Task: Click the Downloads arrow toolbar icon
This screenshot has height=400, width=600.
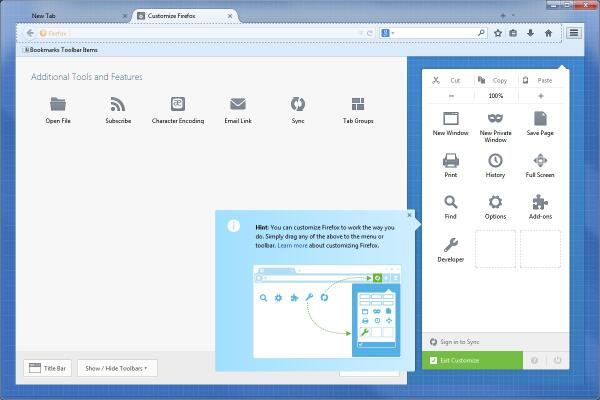Action: 530,33
